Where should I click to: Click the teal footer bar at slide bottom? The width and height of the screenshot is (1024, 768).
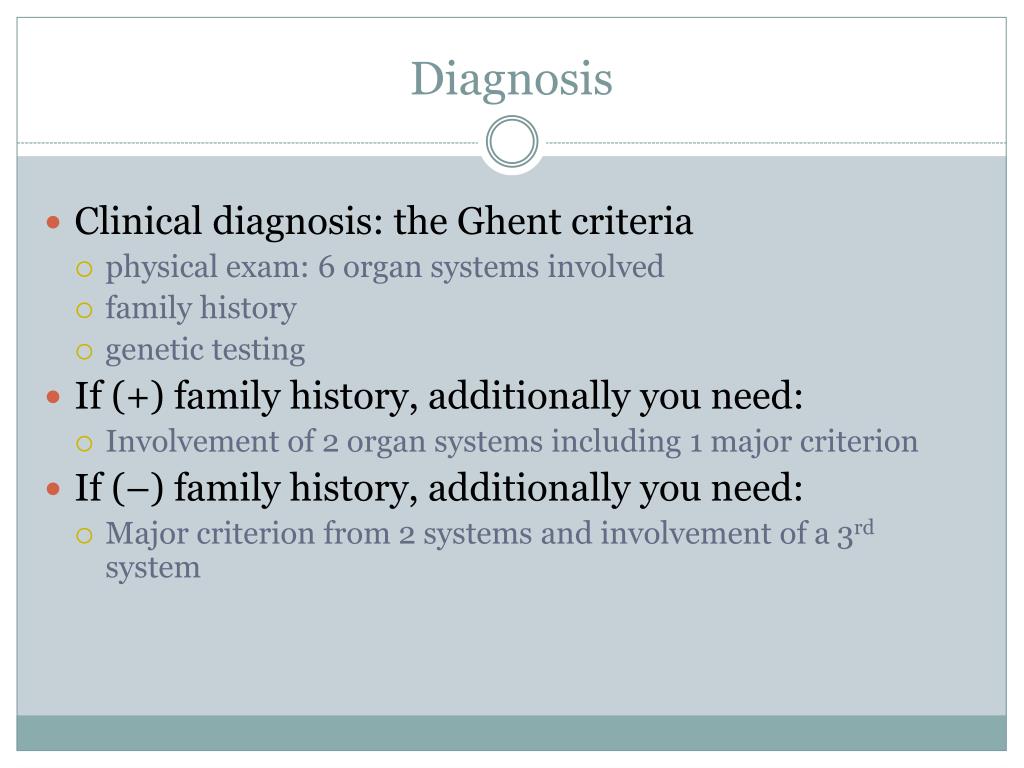pyautogui.click(x=511, y=733)
